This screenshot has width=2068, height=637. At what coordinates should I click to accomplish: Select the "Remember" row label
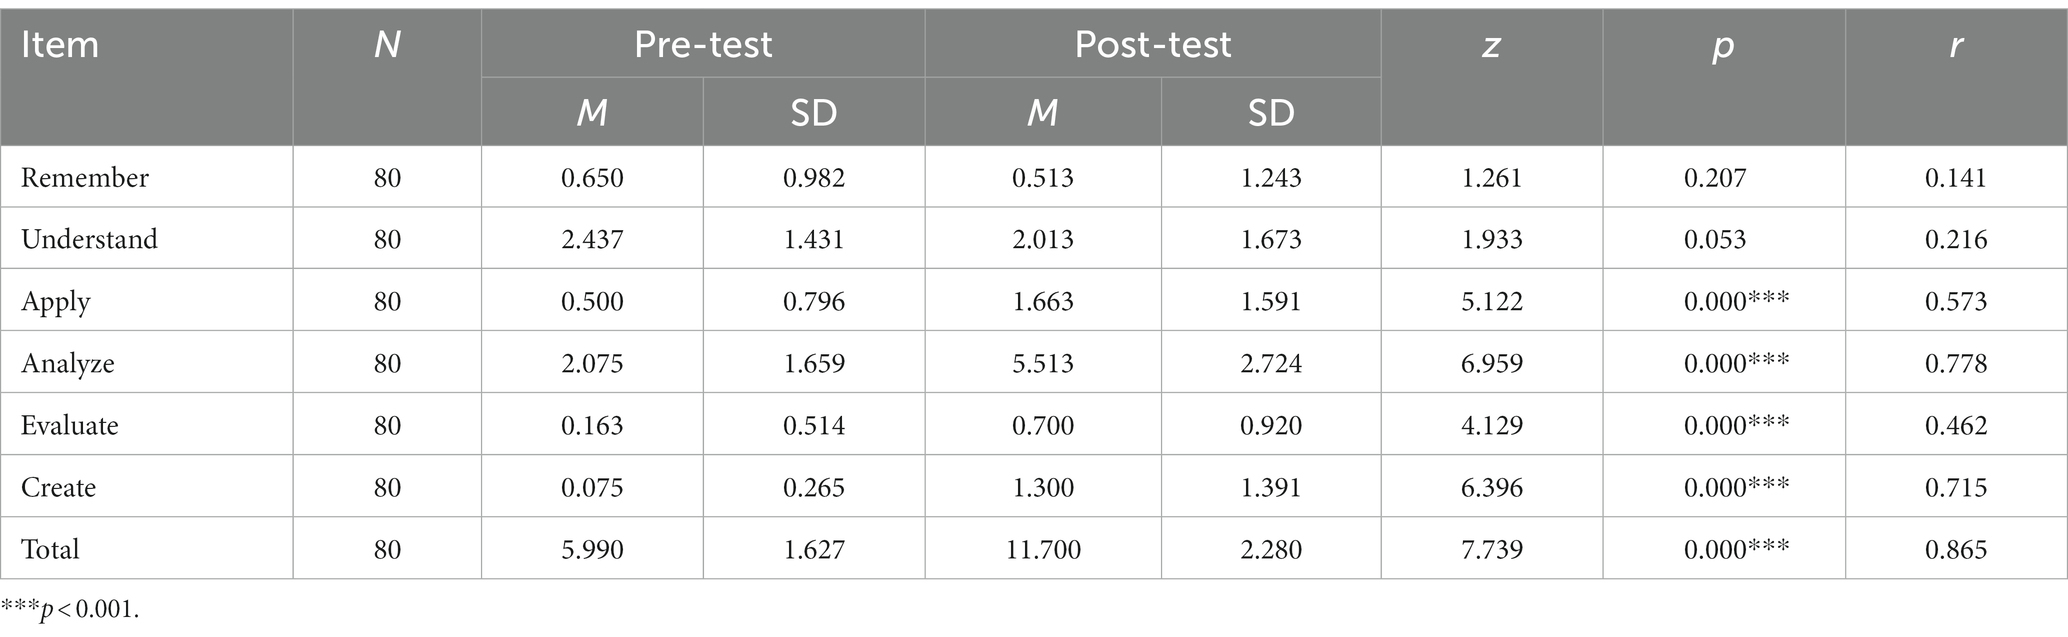85,178
